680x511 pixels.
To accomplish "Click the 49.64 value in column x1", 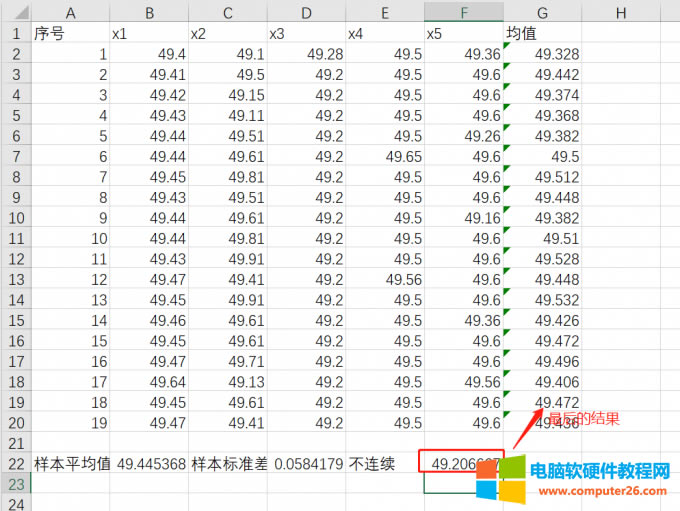I will click(150, 381).
